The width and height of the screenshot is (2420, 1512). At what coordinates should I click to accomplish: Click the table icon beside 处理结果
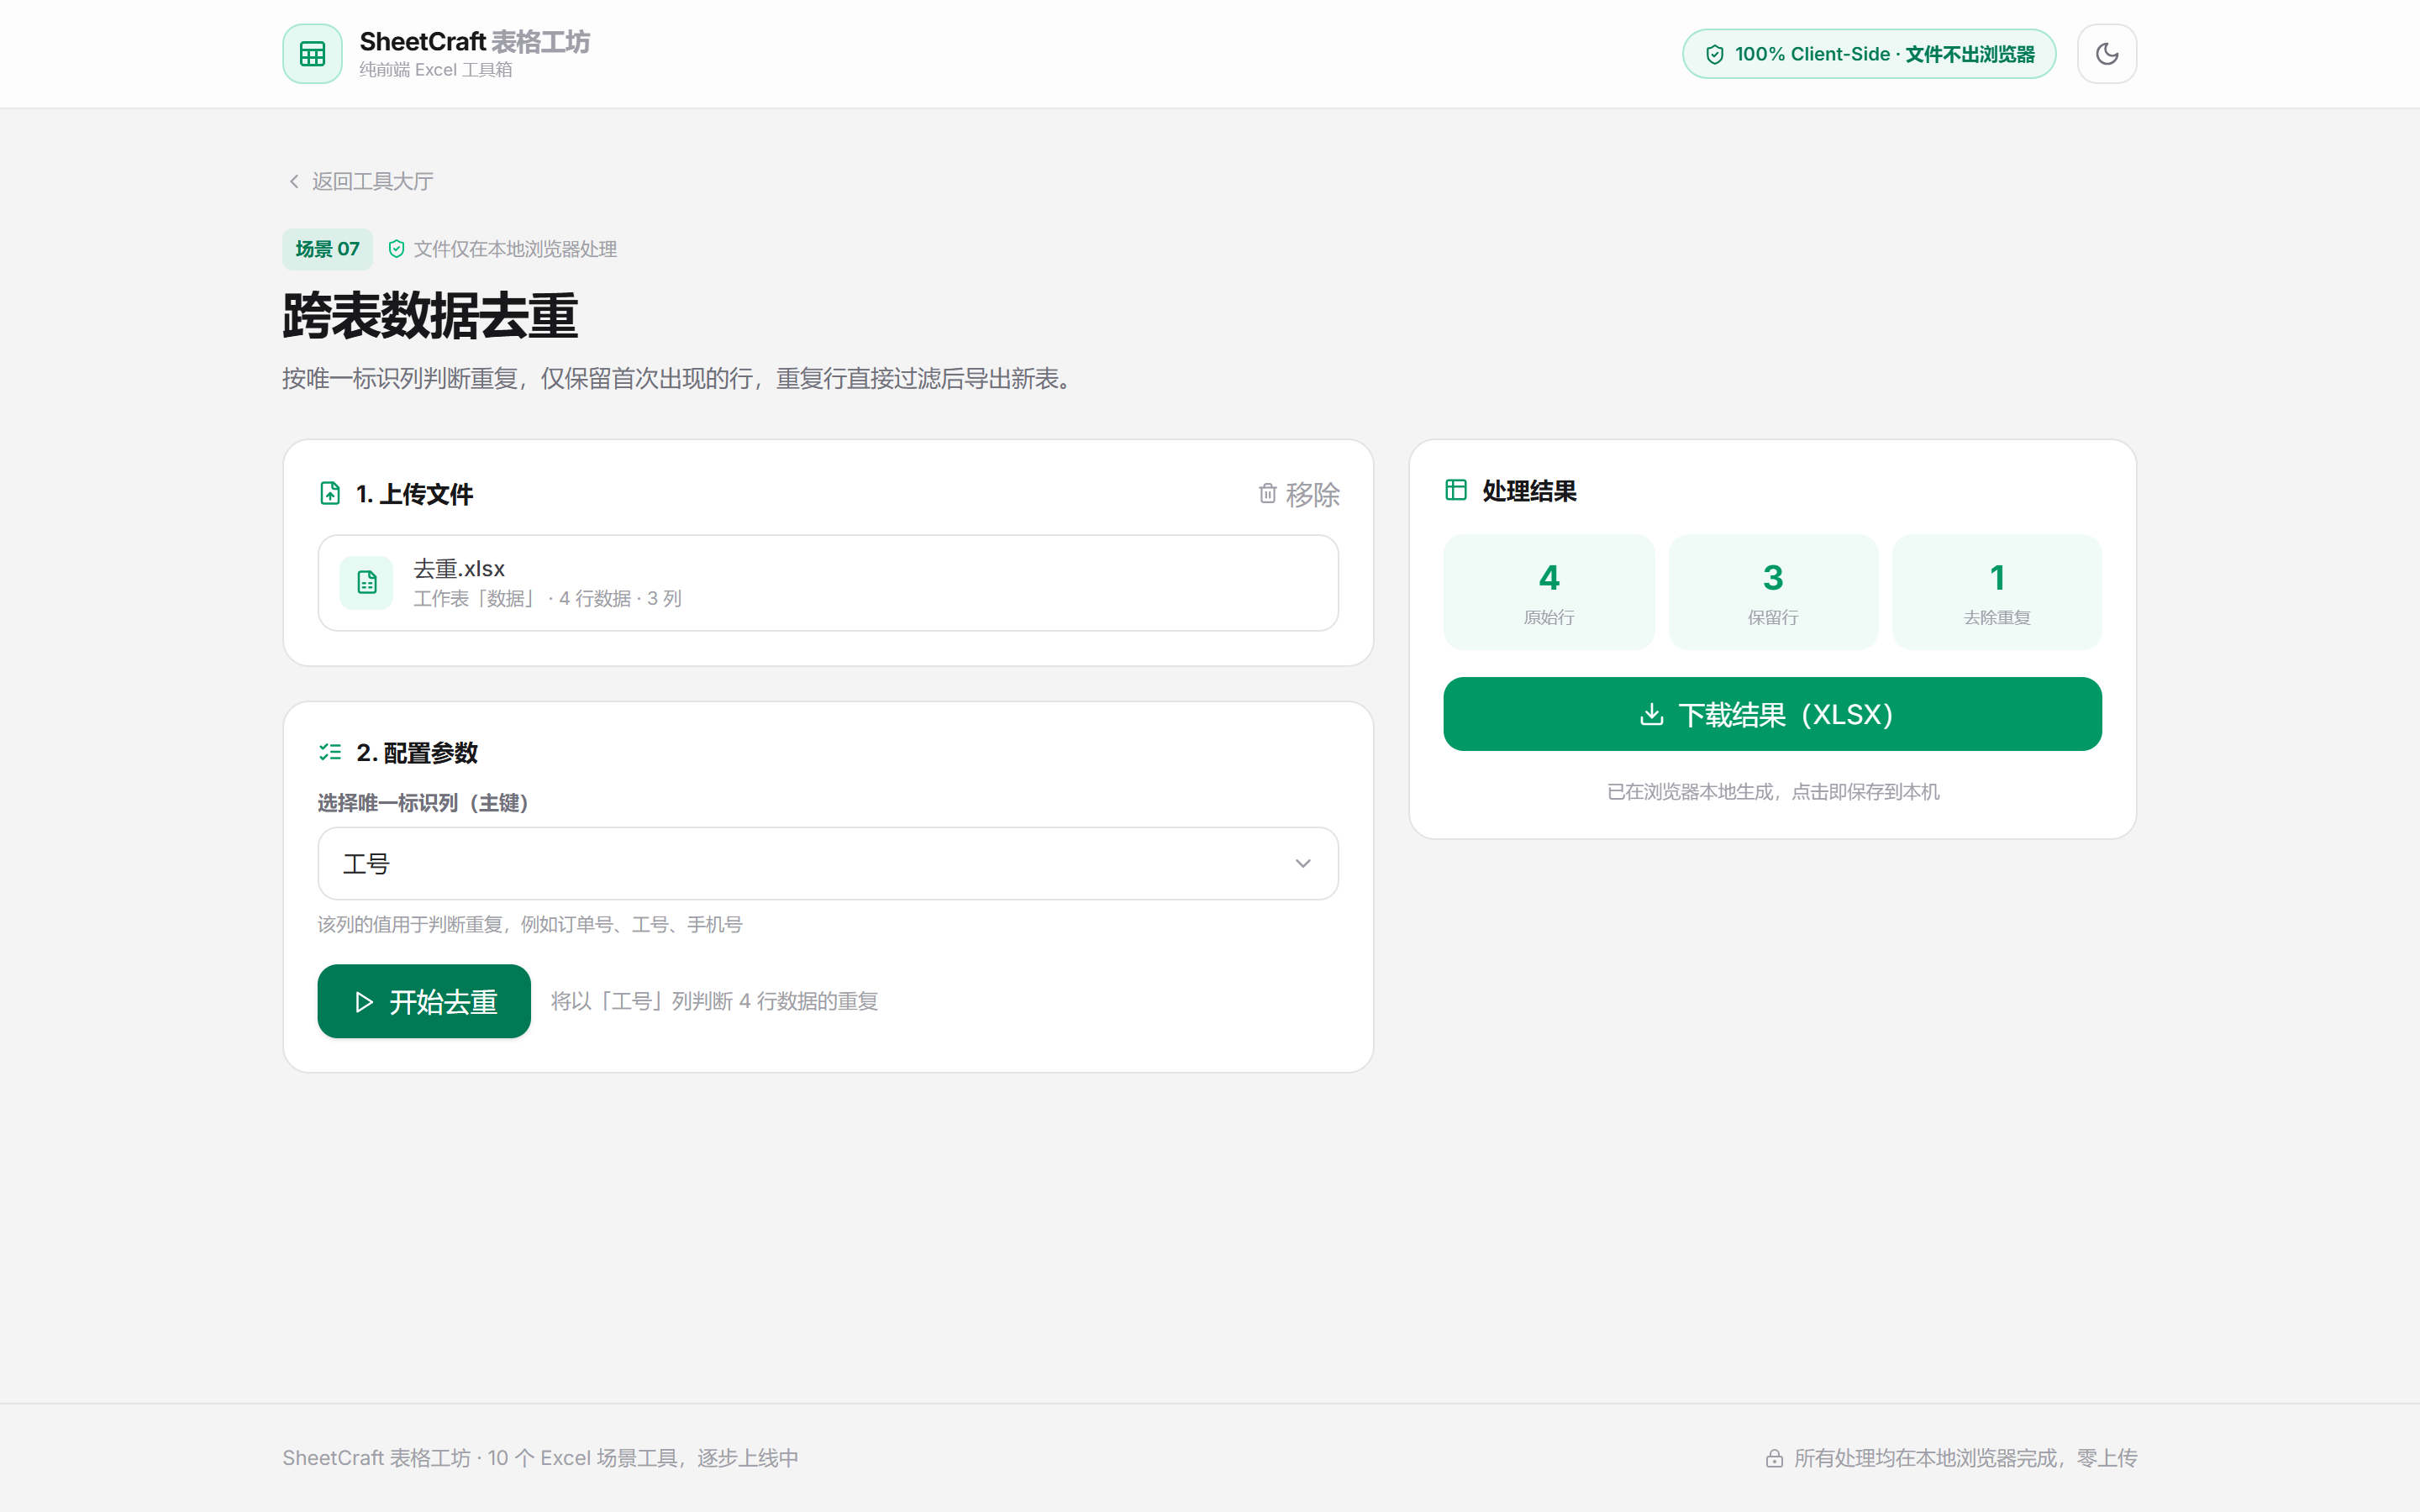click(x=1456, y=490)
